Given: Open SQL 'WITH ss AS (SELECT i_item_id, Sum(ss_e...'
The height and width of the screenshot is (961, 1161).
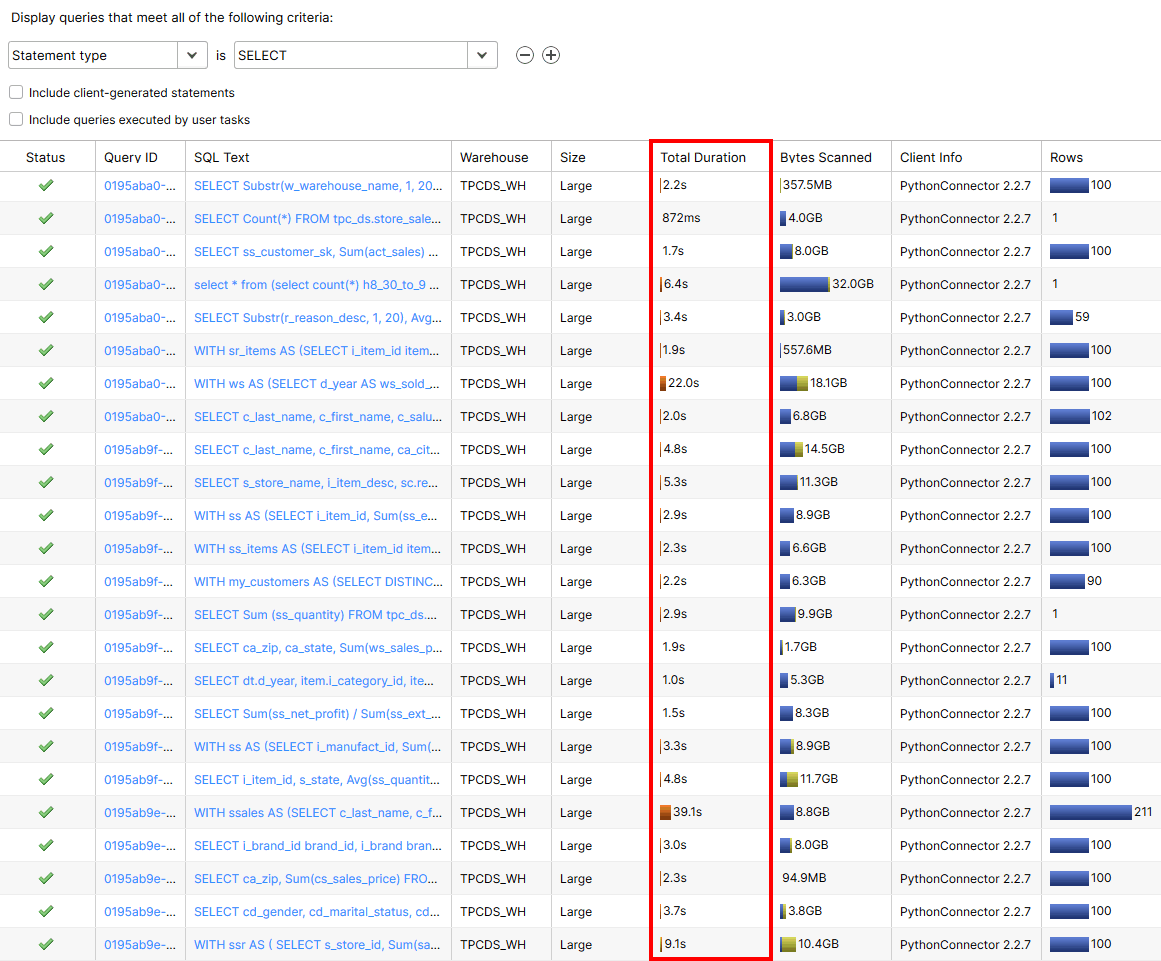Looking at the screenshot, I should click(315, 515).
